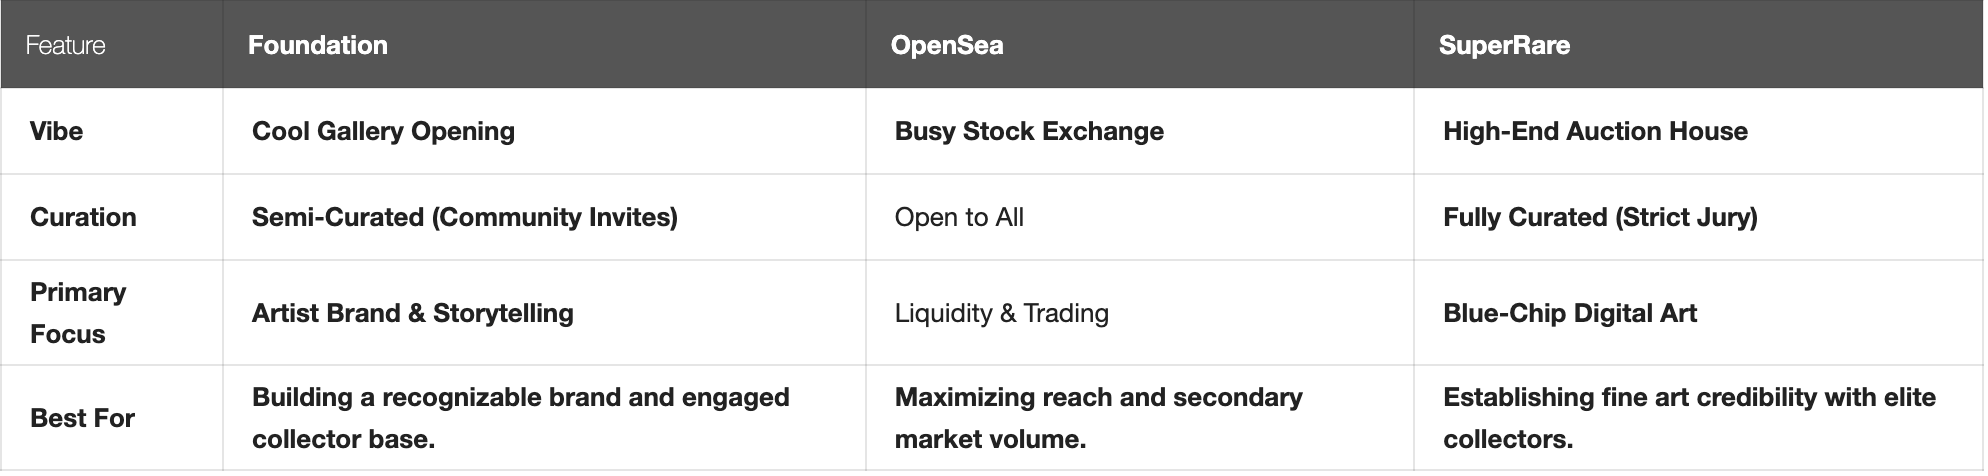Select Establishing fine art credibility cell

(x=1689, y=418)
